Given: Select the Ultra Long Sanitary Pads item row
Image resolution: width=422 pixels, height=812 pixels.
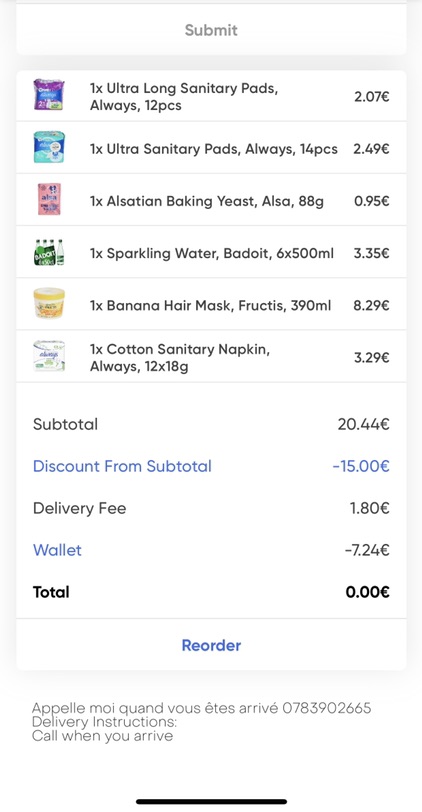Looking at the screenshot, I should (211, 96).
